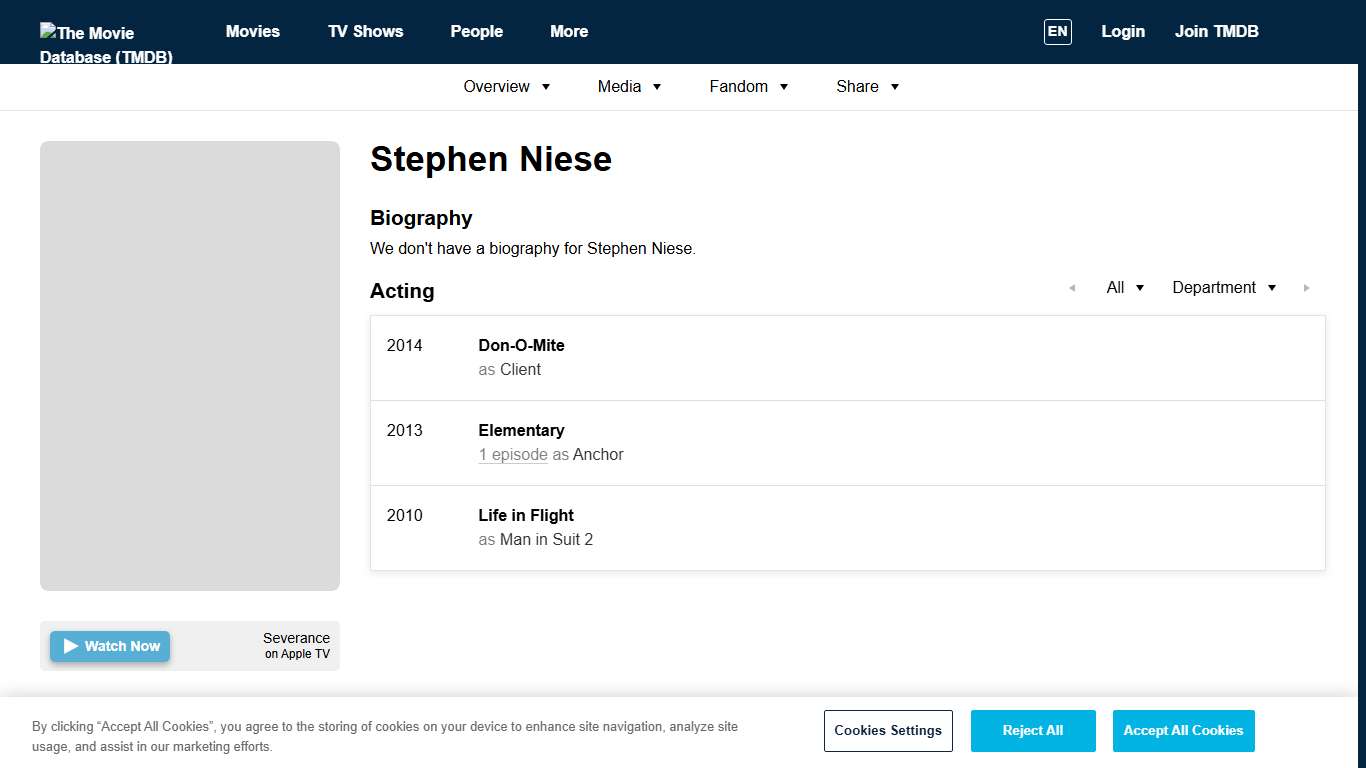Click the Login link
The image size is (1366, 768).
(x=1123, y=31)
